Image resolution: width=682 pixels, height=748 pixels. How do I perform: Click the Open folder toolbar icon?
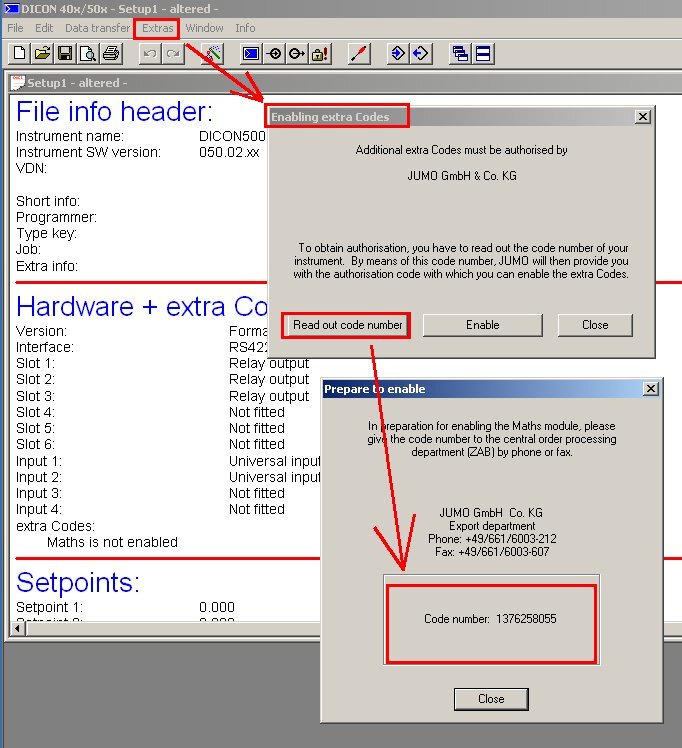42,53
